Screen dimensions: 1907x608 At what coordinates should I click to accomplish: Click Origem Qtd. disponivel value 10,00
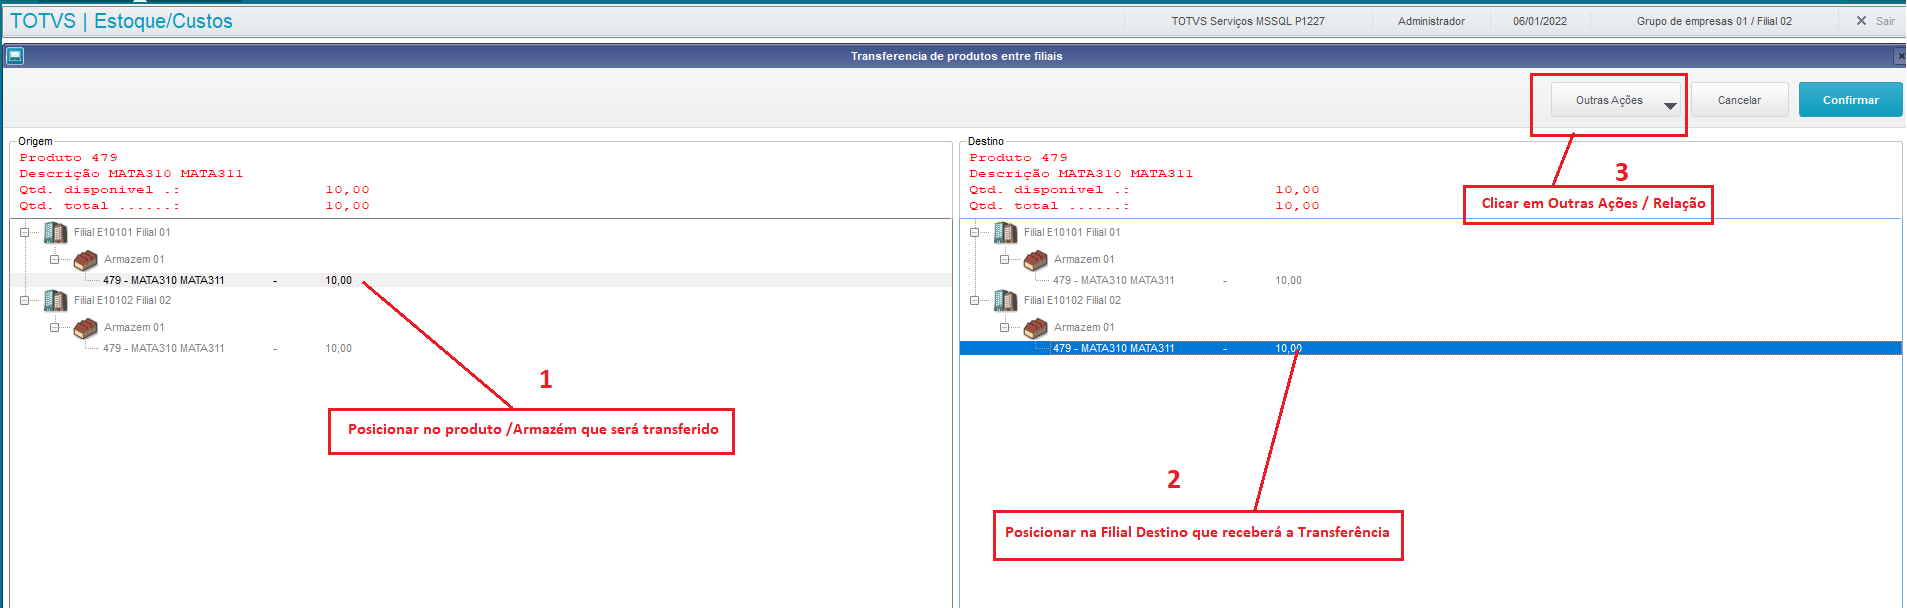click(x=347, y=190)
